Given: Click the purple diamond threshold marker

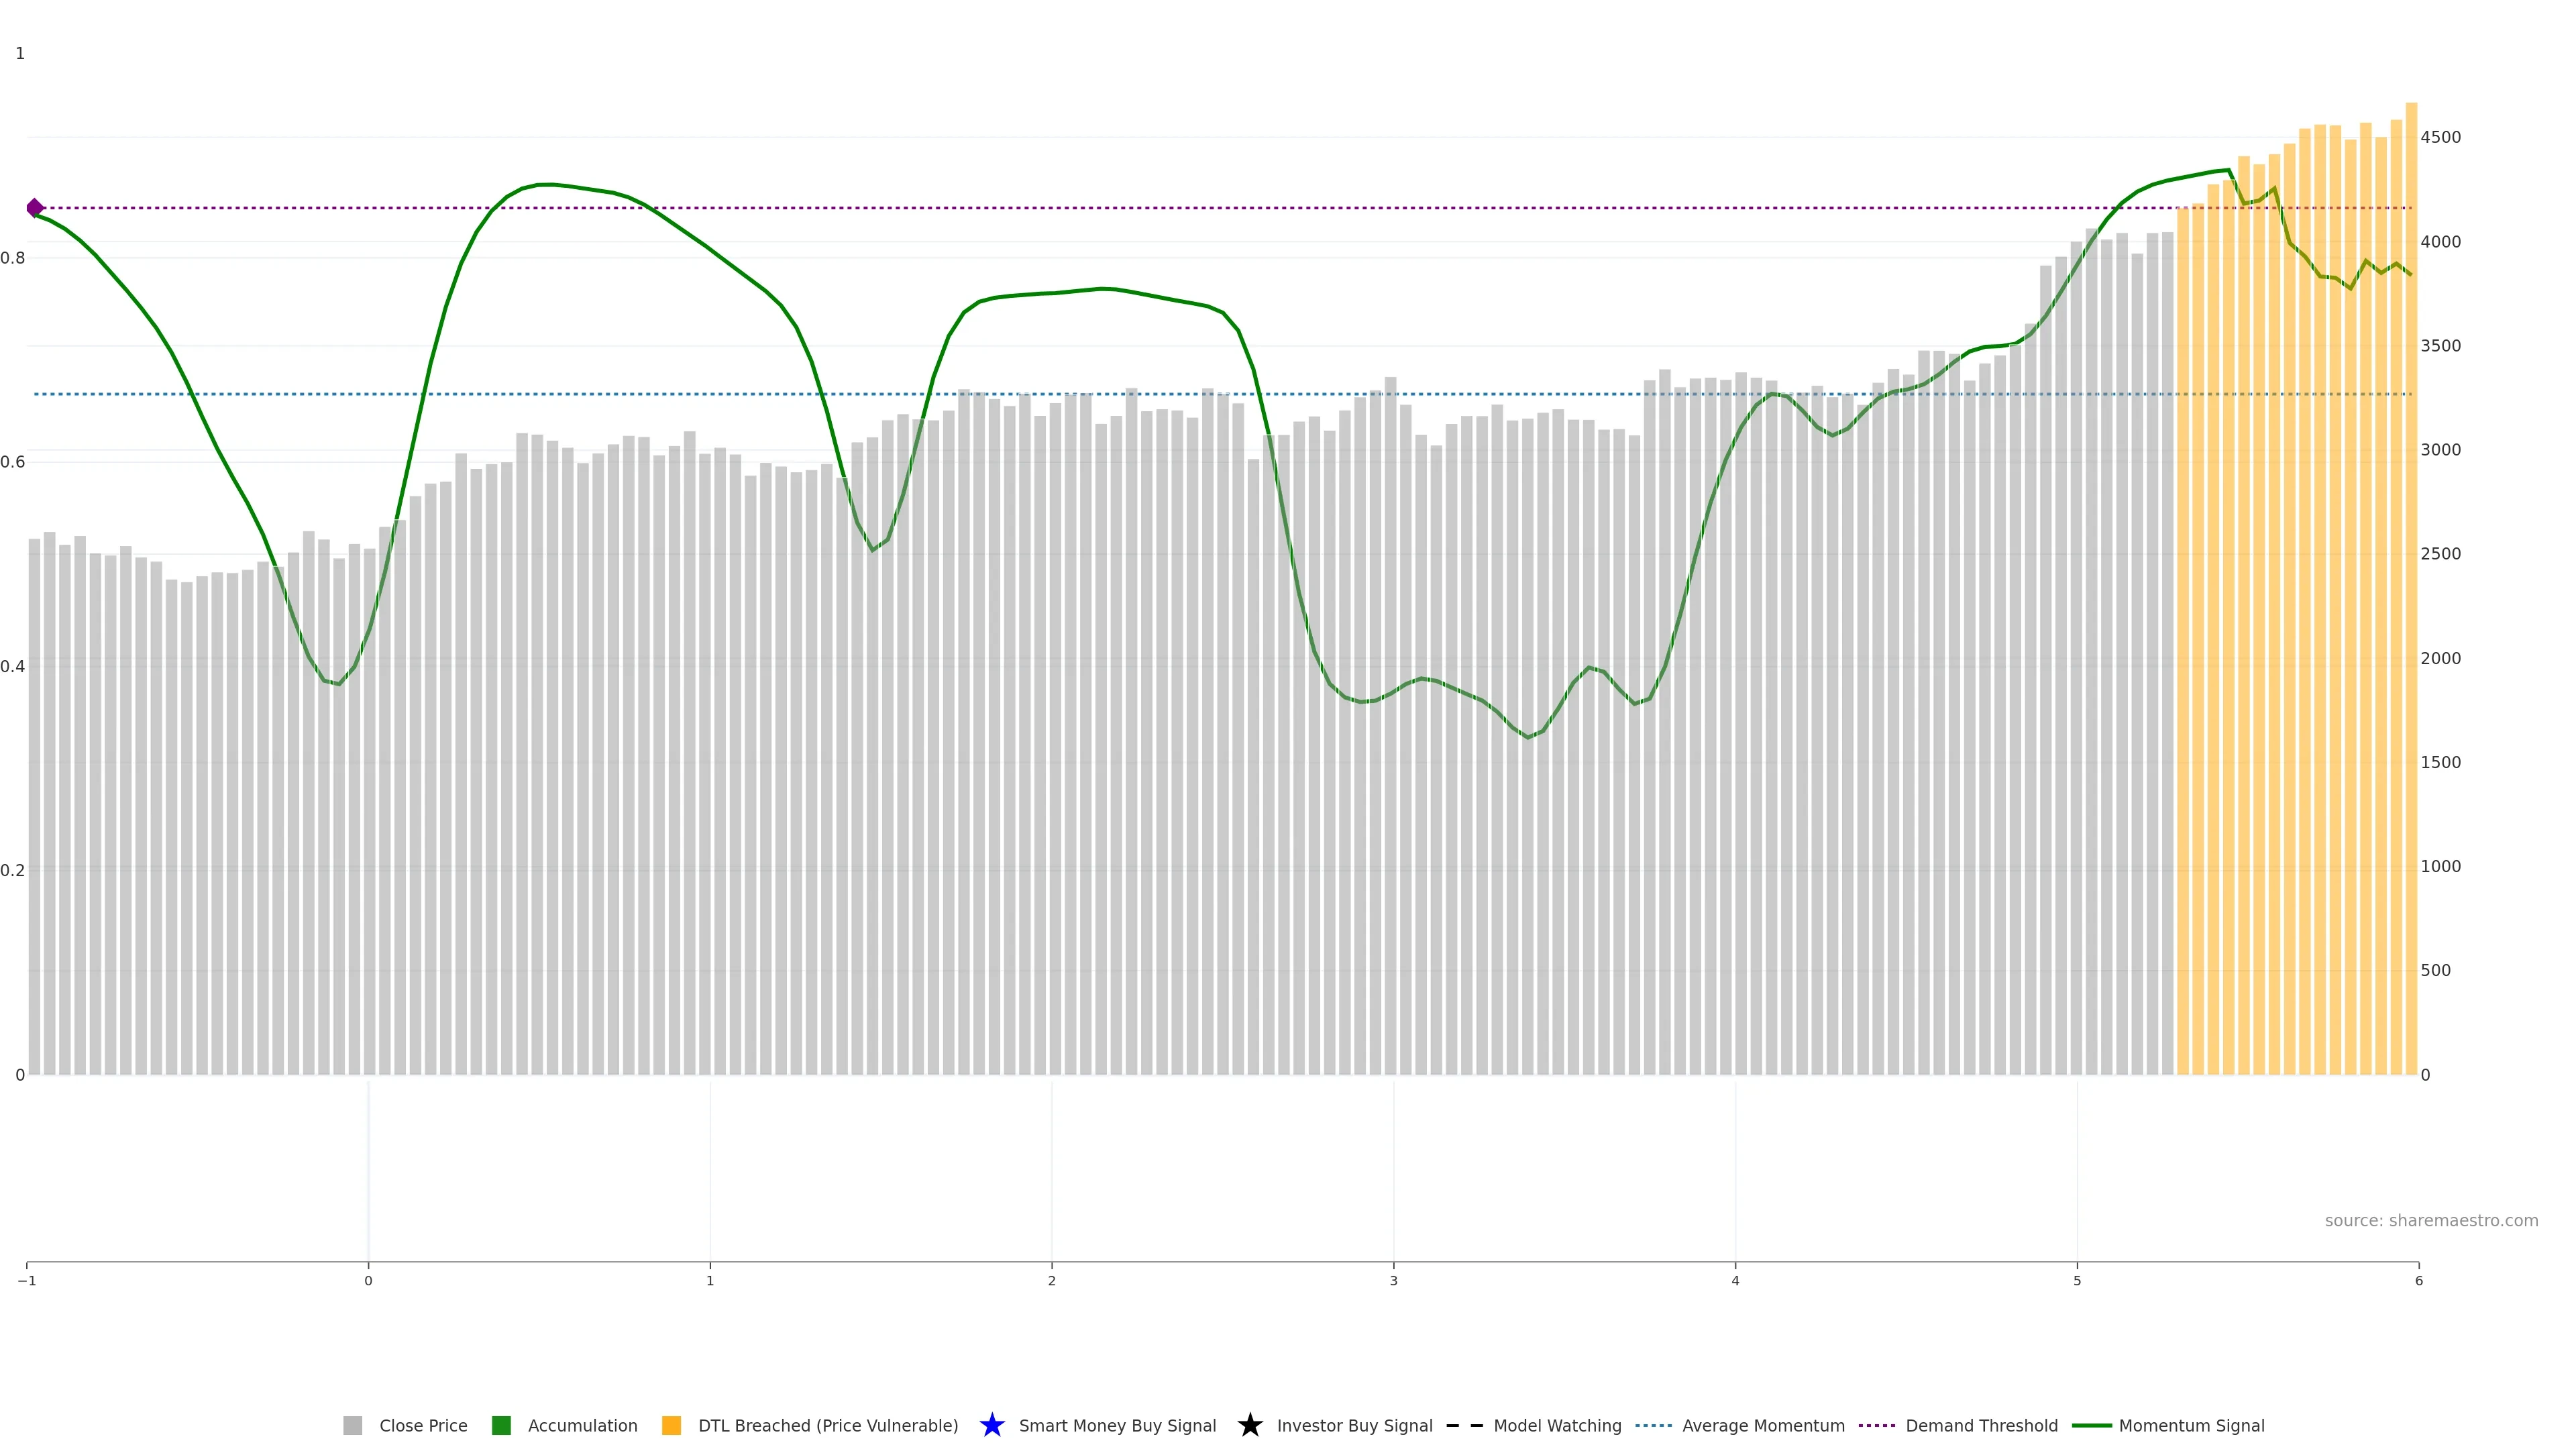Looking at the screenshot, I should (x=35, y=208).
